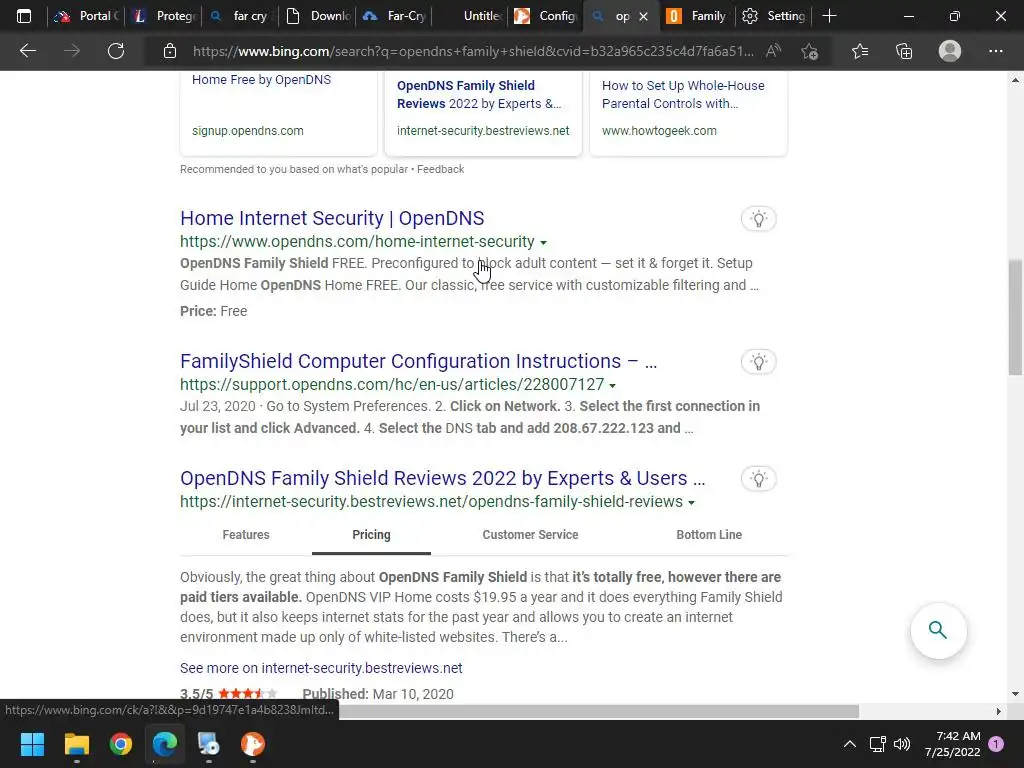Click scroll up arrow on vertical scrollbar
The width and height of the screenshot is (1024, 768).
coord(1015,80)
